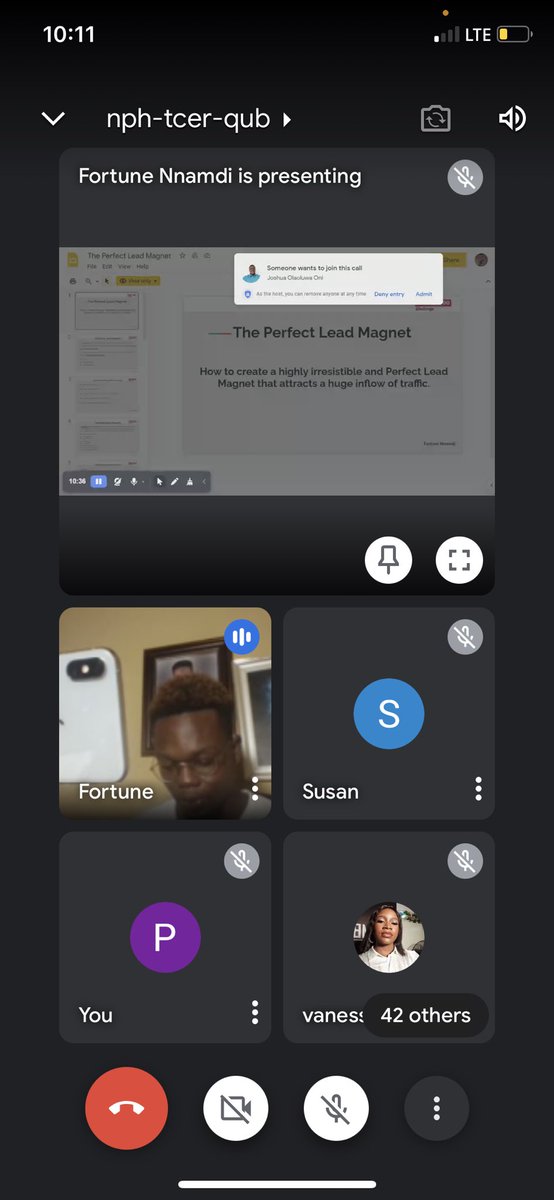This screenshot has width=554, height=1200.
Task: Tap Fortune's speaking audio indicator
Action: click(x=241, y=636)
